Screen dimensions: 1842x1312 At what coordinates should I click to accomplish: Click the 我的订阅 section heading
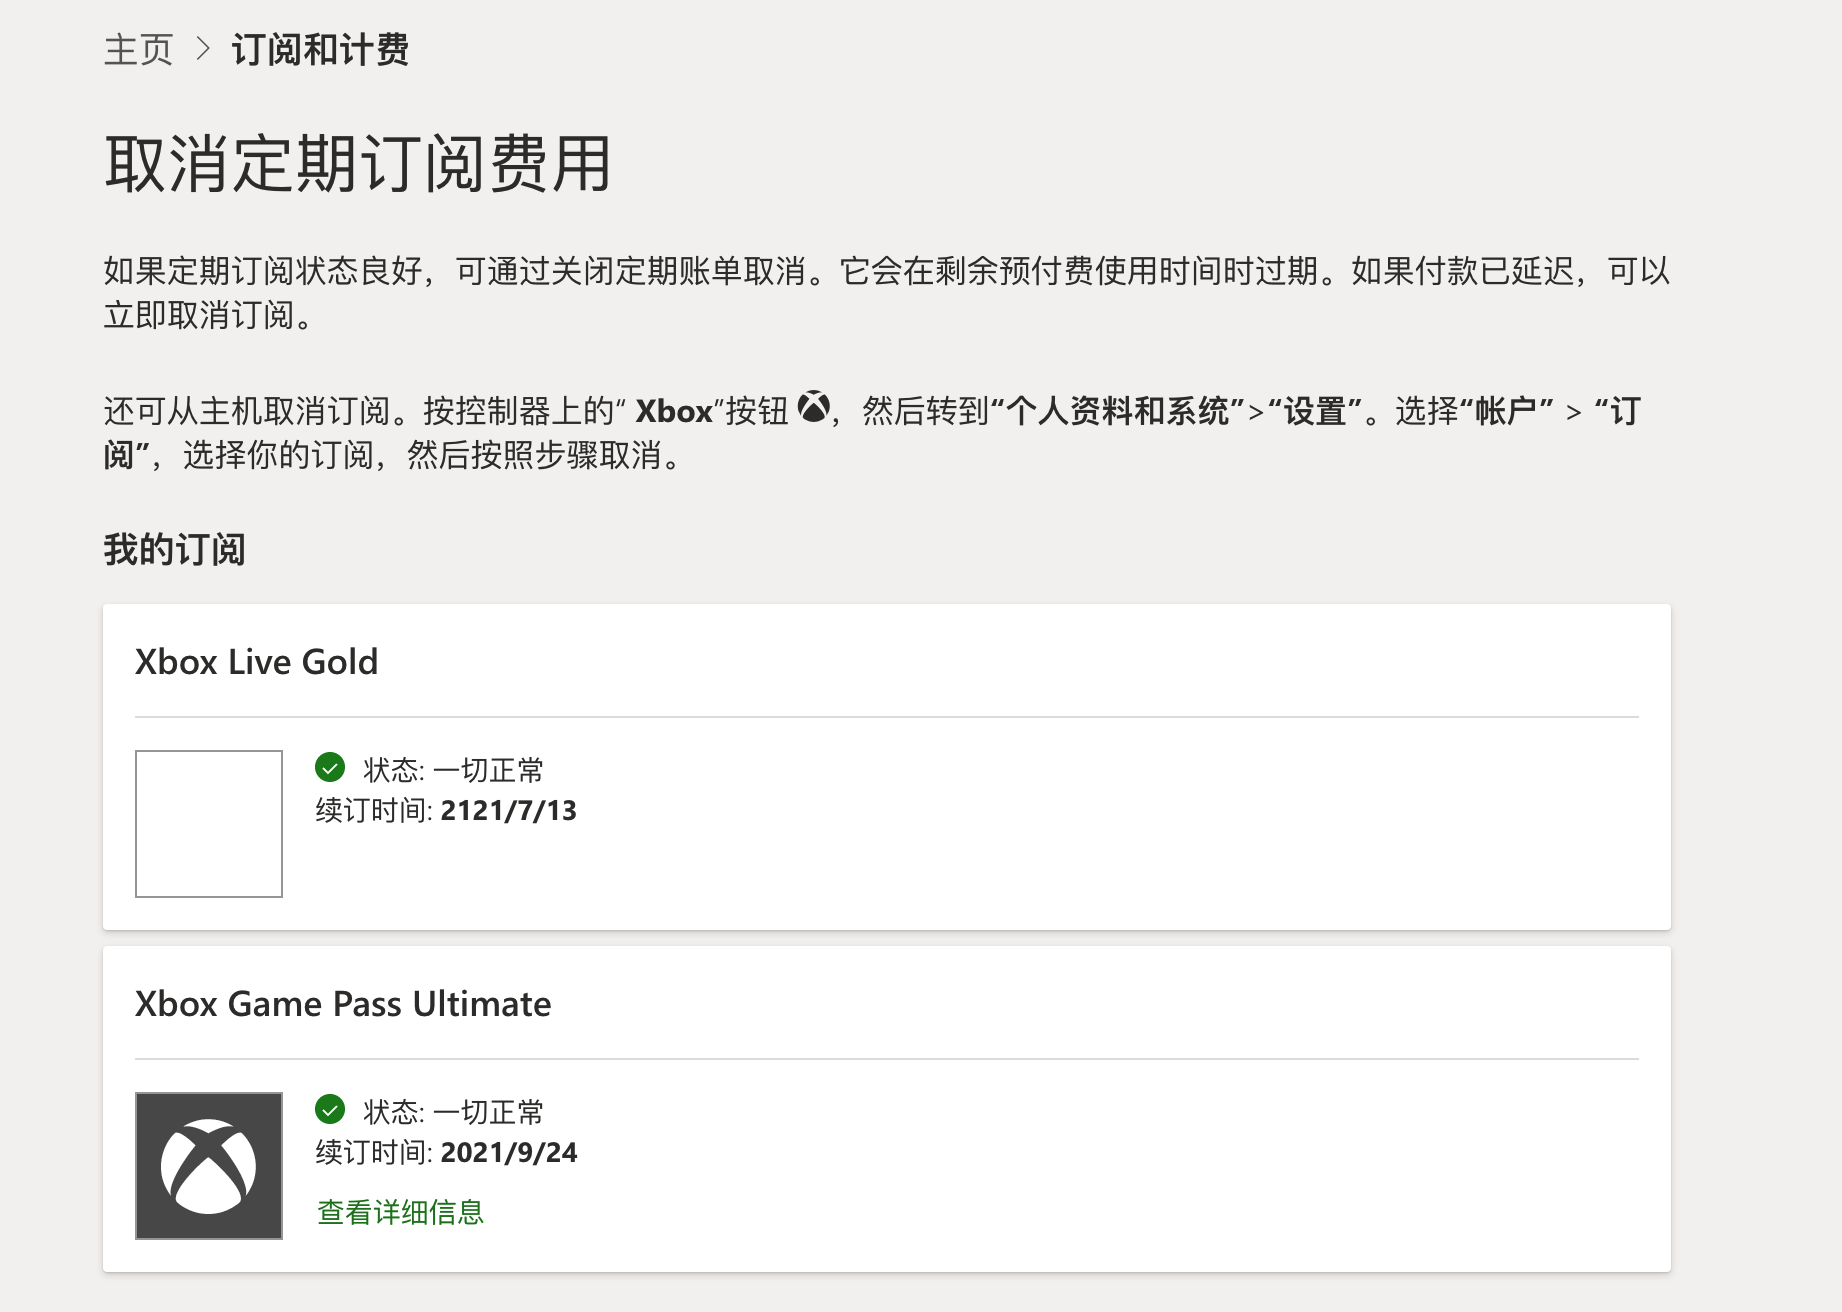[x=175, y=550]
